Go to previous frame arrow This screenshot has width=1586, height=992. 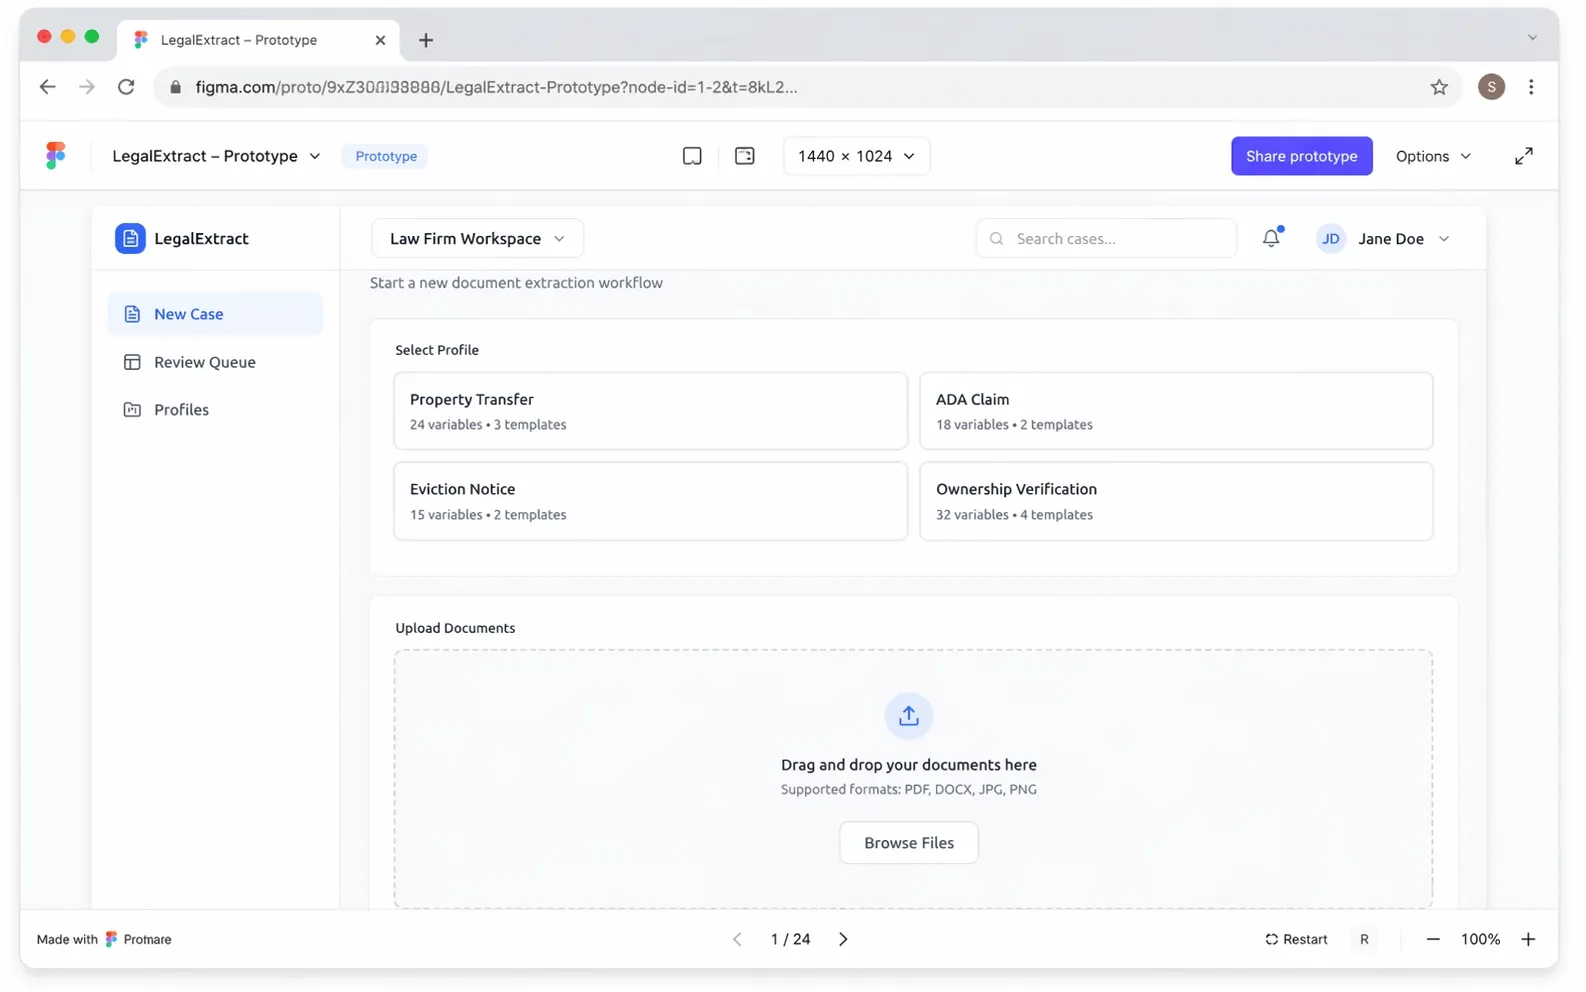click(x=737, y=939)
